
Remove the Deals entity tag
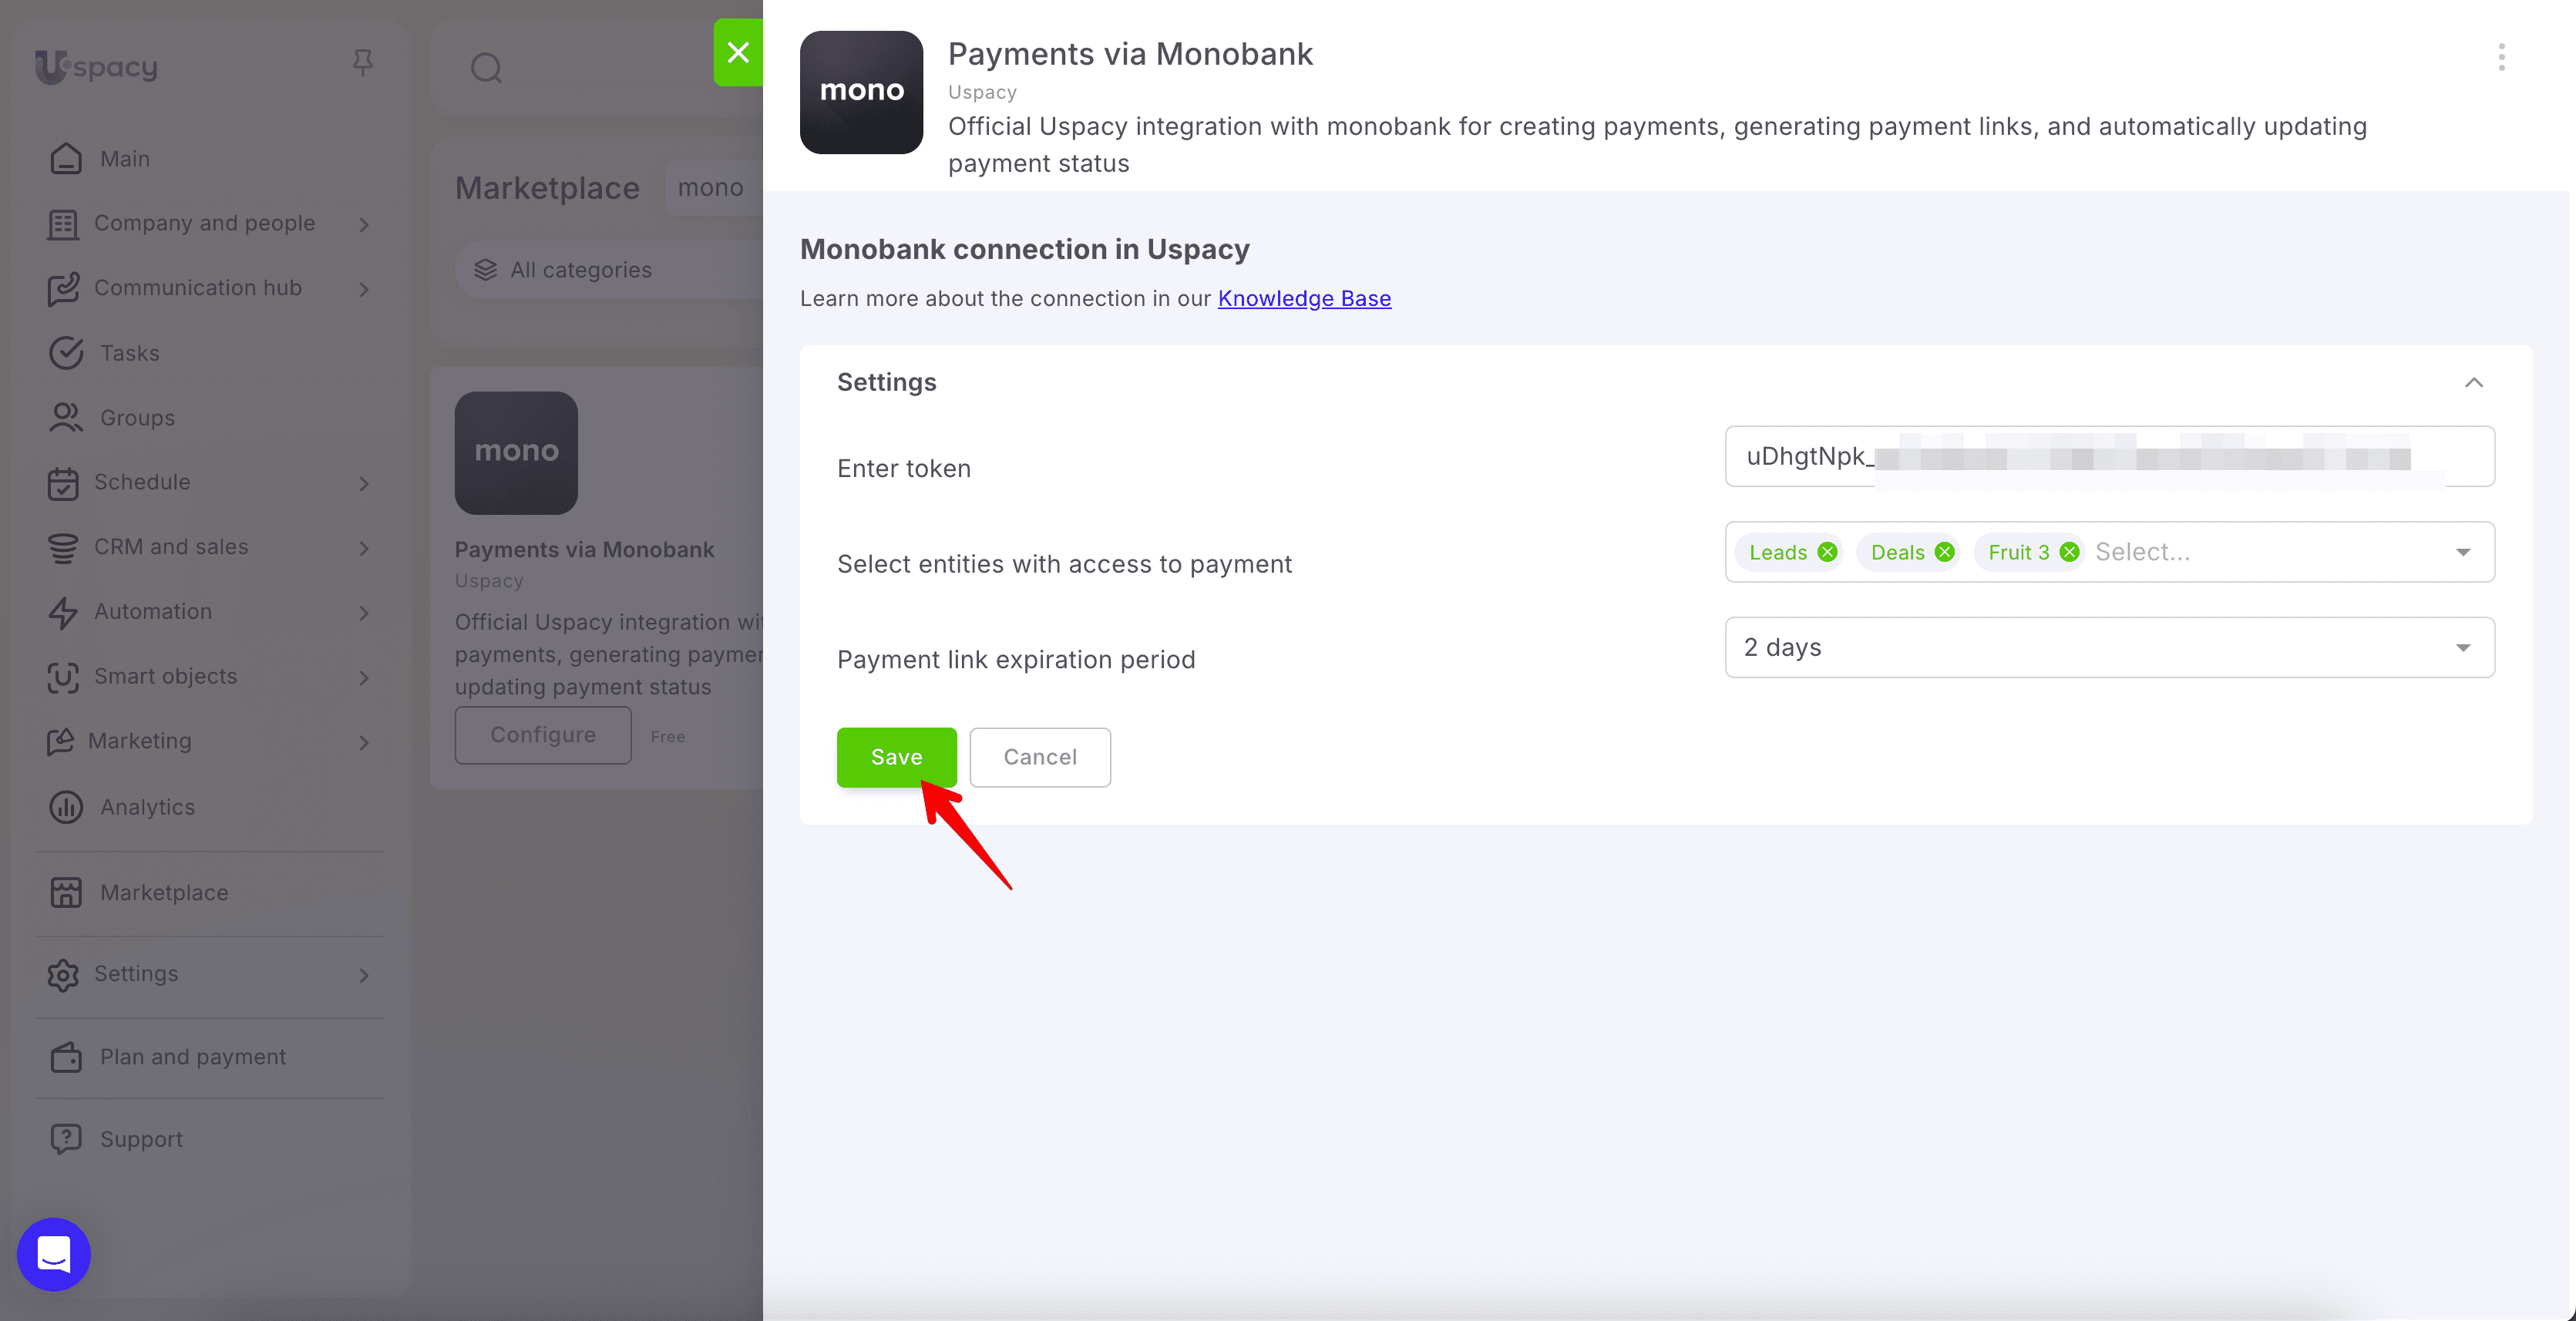[1944, 552]
